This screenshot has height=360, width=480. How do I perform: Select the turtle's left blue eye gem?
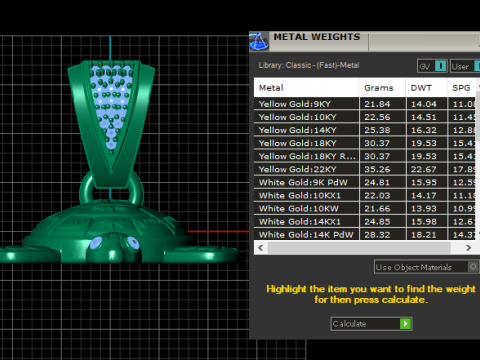click(97, 243)
